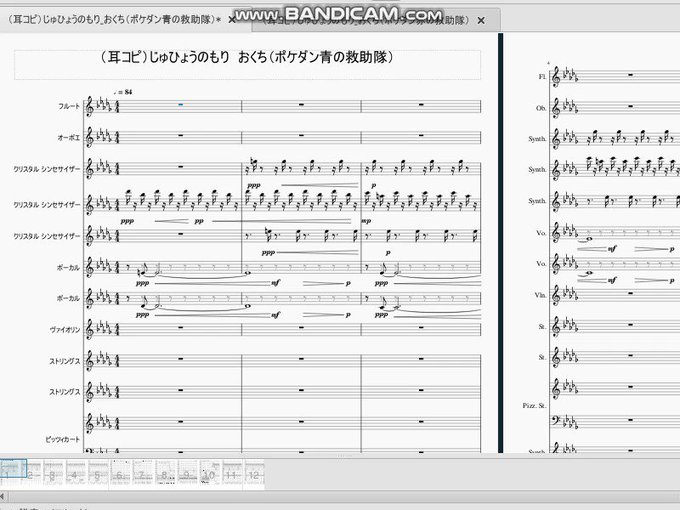The width and height of the screenshot is (680, 510).
Task: Select the フルート instrument name
Action: coord(69,106)
